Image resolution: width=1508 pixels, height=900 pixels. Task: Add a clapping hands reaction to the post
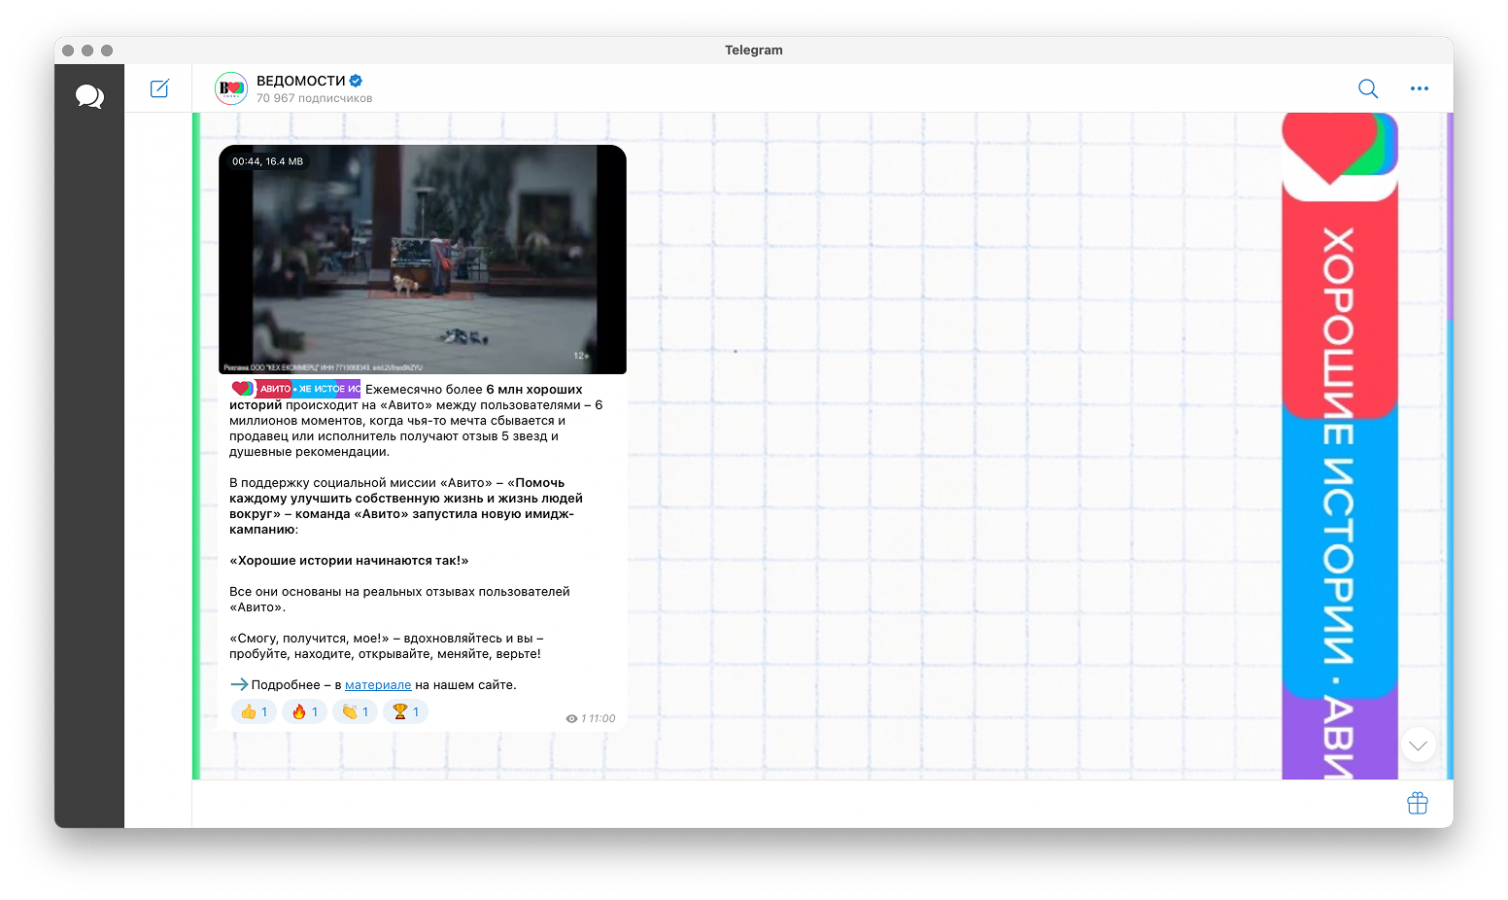point(355,712)
